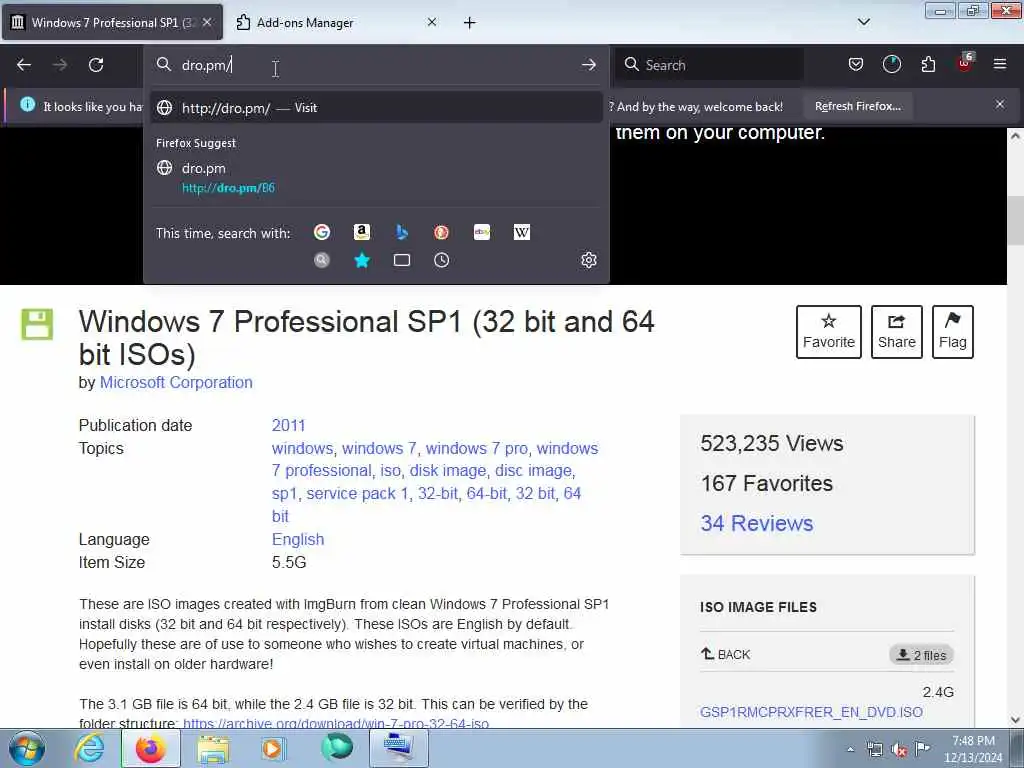Click the Favorite button
The image size is (1024, 768).
click(x=828, y=332)
